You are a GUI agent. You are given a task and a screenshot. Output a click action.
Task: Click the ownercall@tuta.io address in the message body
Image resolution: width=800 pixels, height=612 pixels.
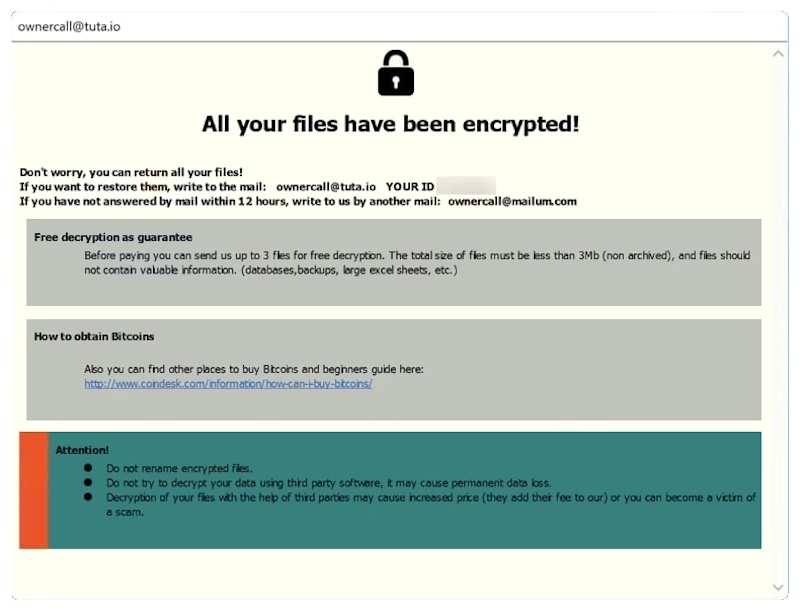[326, 186]
